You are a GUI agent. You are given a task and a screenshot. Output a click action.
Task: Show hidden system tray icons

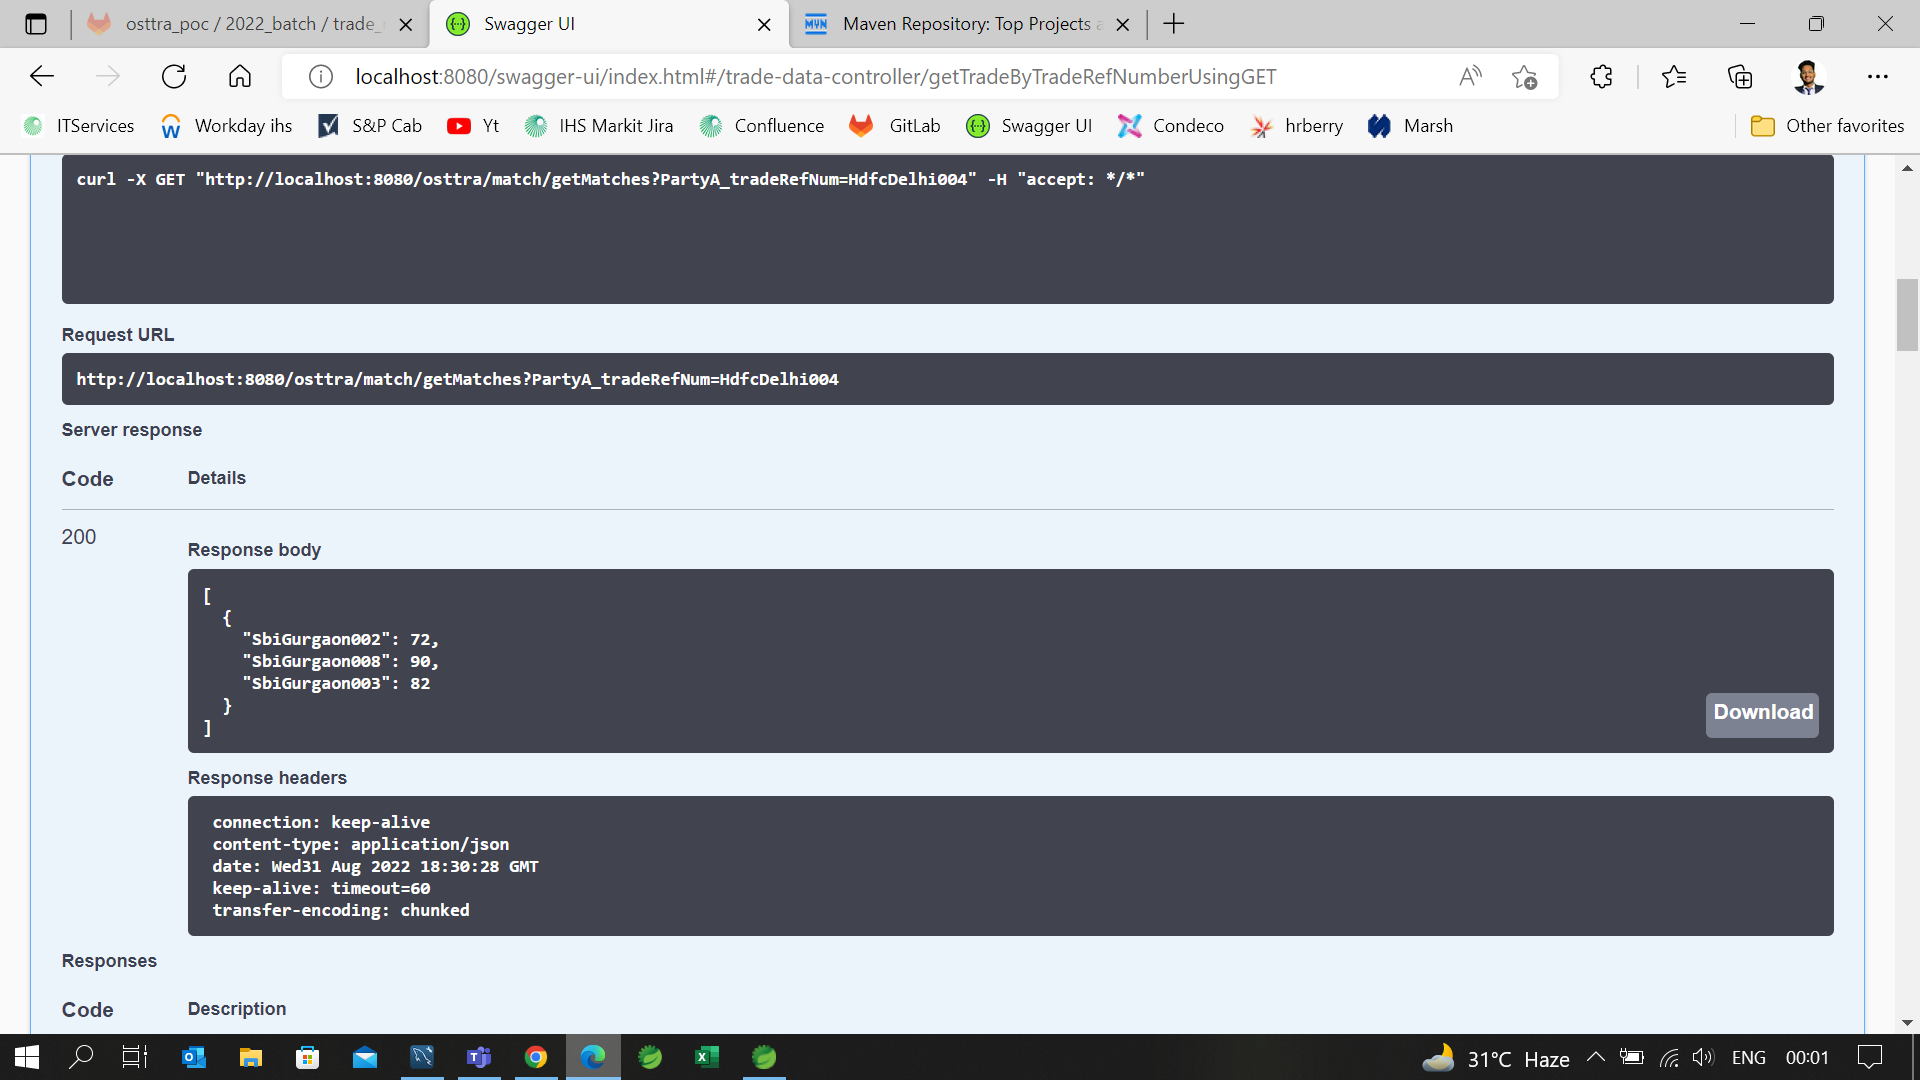[x=1596, y=1057]
